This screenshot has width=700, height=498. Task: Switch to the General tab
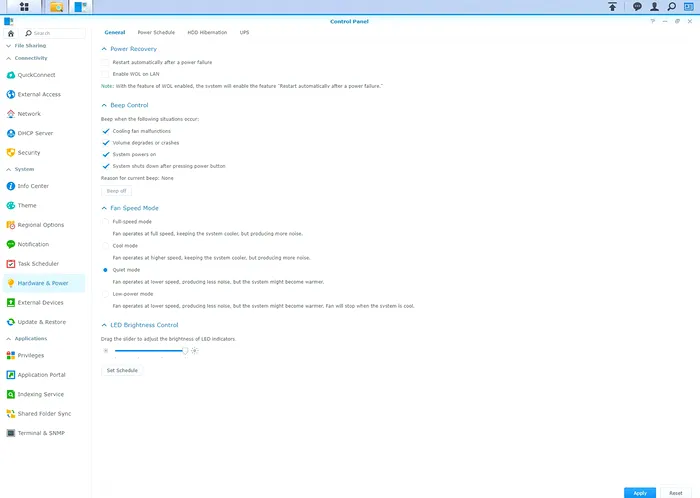pos(115,33)
